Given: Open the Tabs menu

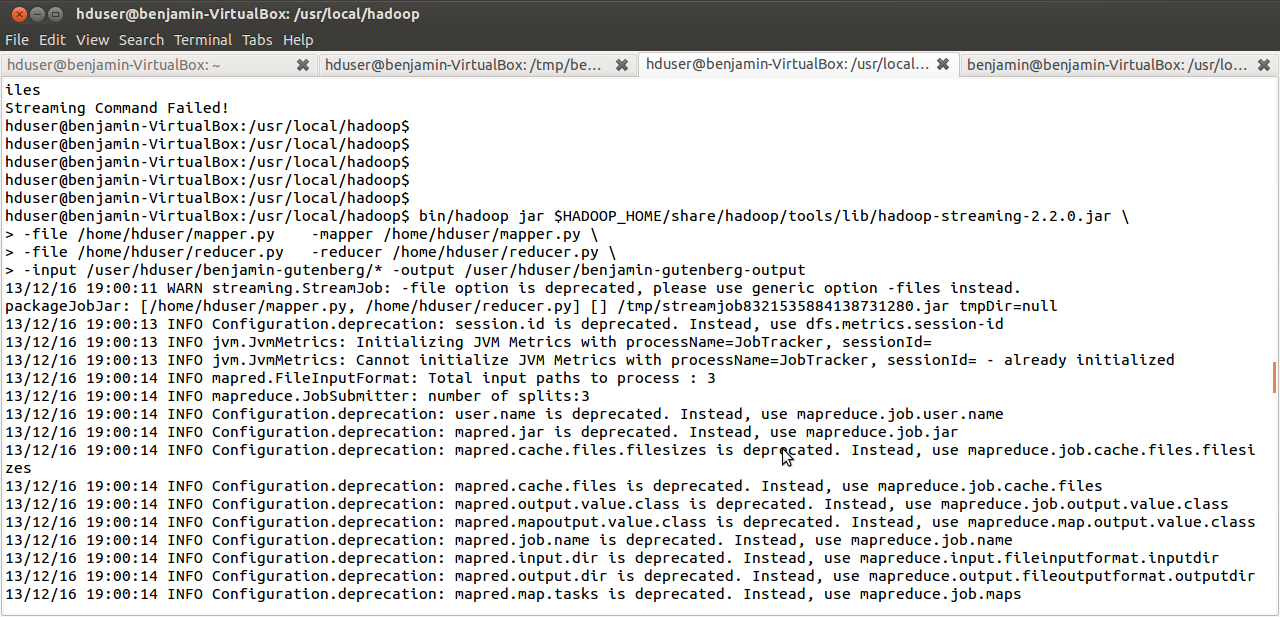Looking at the screenshot, I should pyautogui.click(x=257, y=40).
